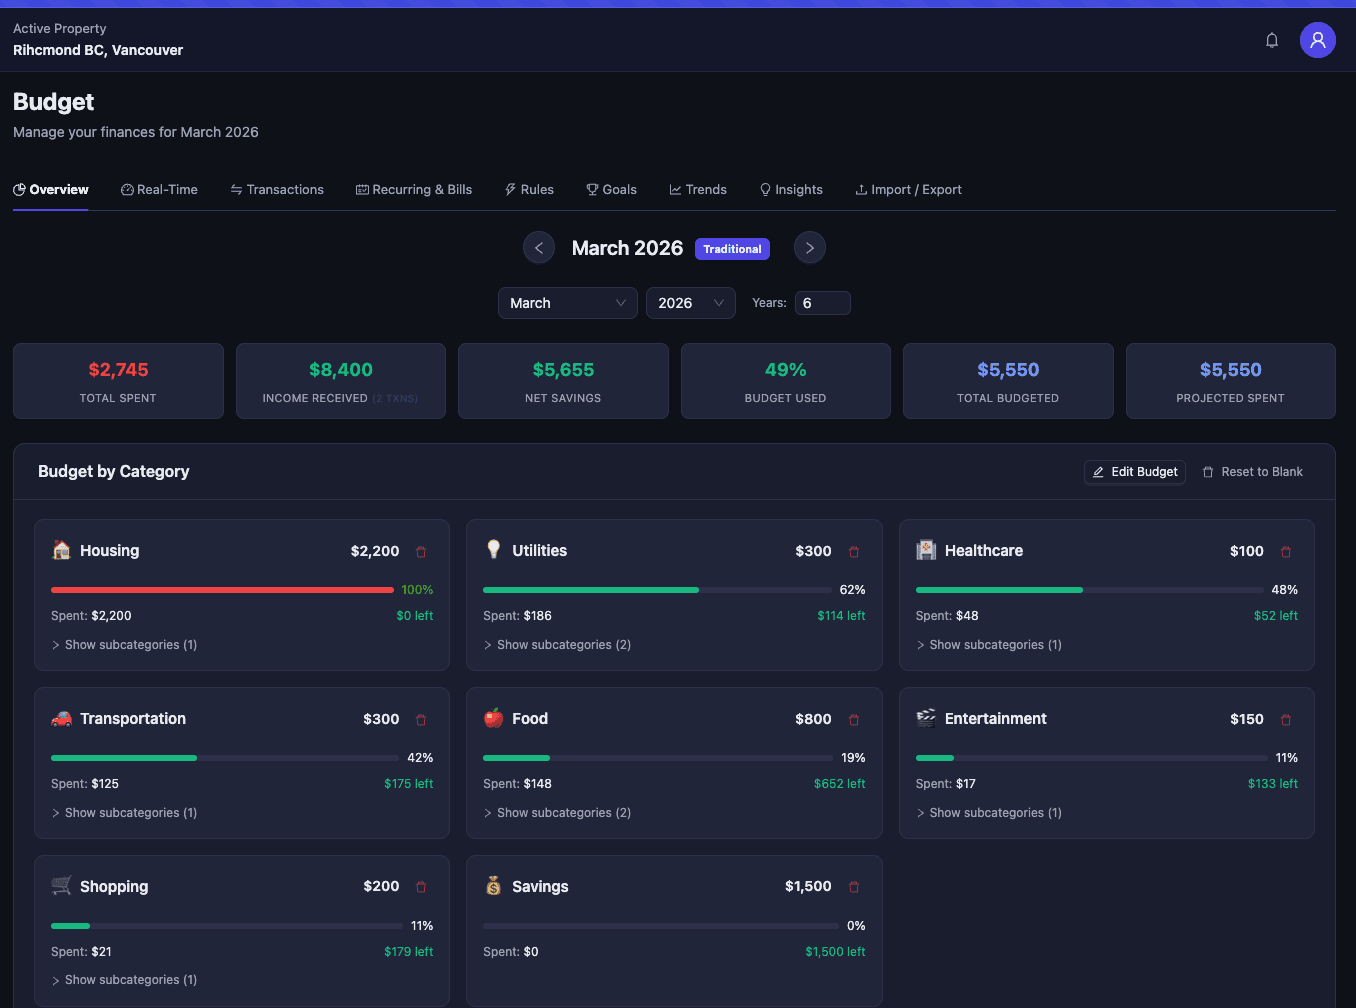
Task: Click the Savings card trash icon
Action: [x=854, y=887]
